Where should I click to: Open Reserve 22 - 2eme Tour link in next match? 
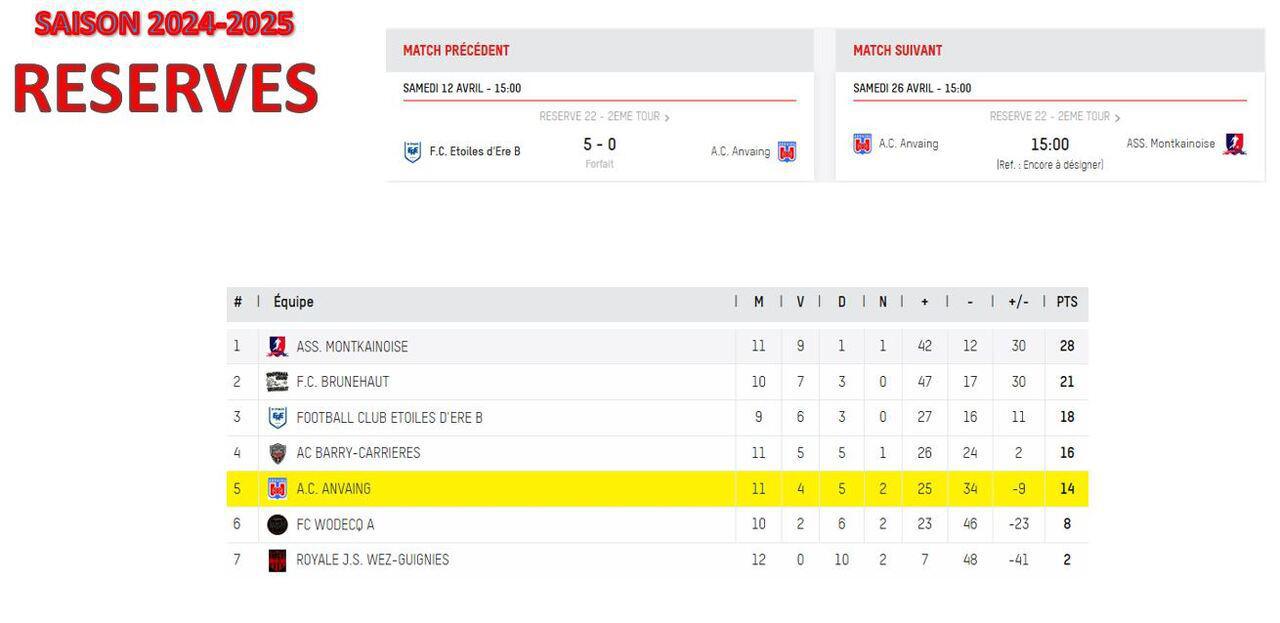click(1054, 116)
